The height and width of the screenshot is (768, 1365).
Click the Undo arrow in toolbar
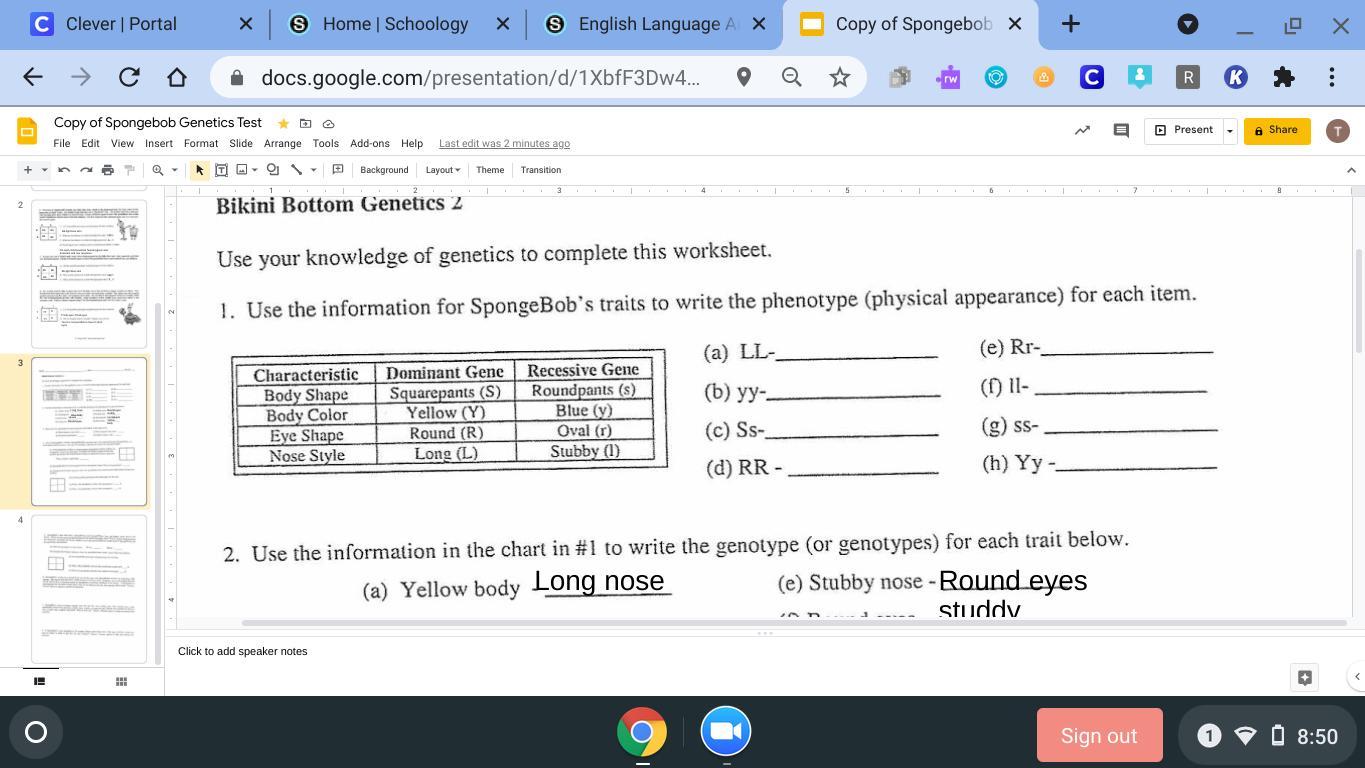coord(64,170)
